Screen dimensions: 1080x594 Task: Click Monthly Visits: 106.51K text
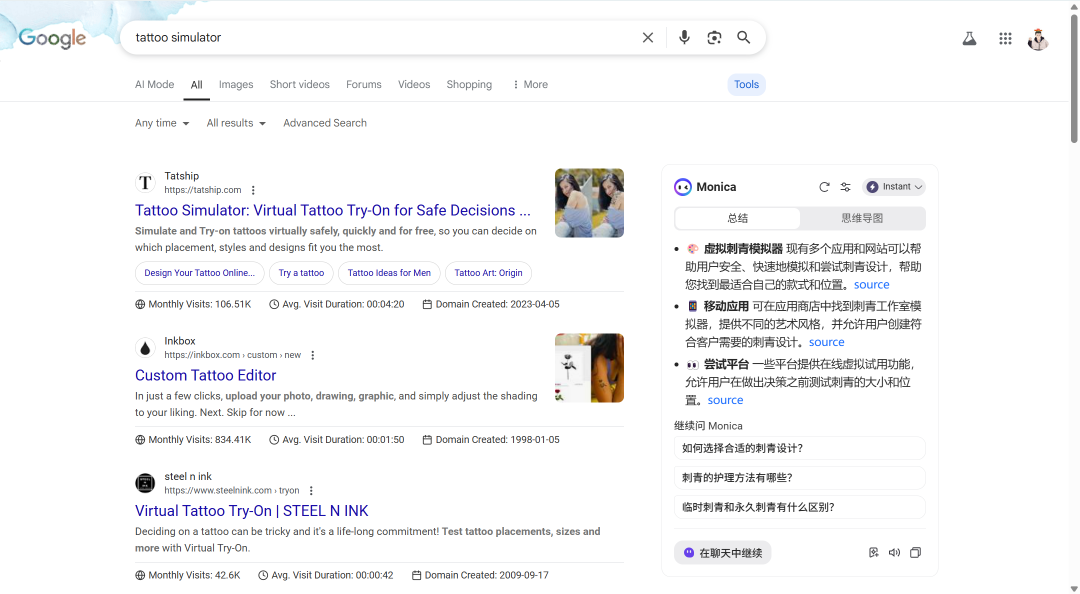194,304
